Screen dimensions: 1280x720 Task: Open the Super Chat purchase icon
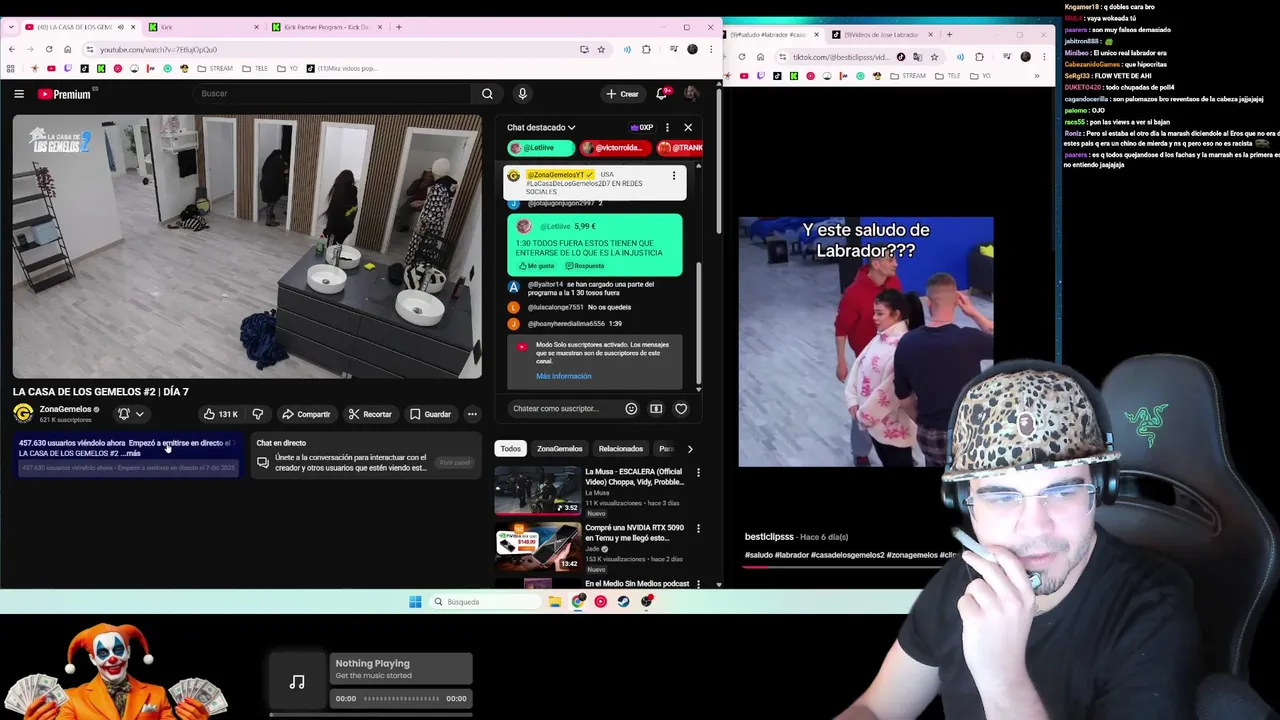pyautogui.click(x=656, y=408)
